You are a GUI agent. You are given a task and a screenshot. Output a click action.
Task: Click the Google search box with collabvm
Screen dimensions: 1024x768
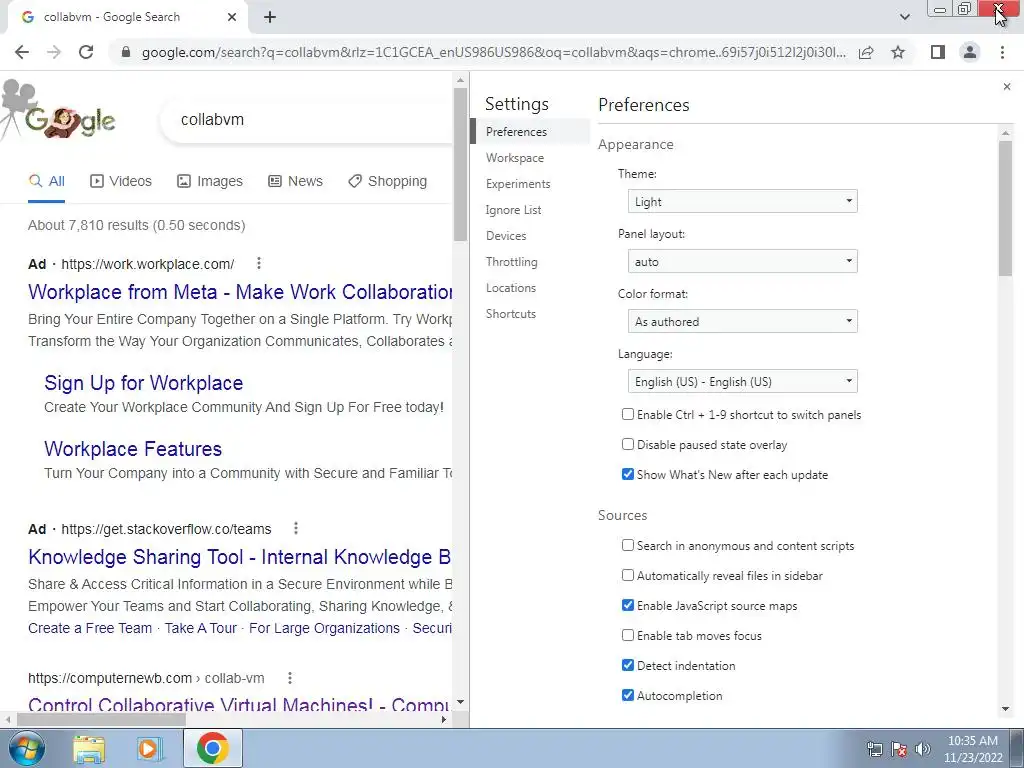click(307, 120)
